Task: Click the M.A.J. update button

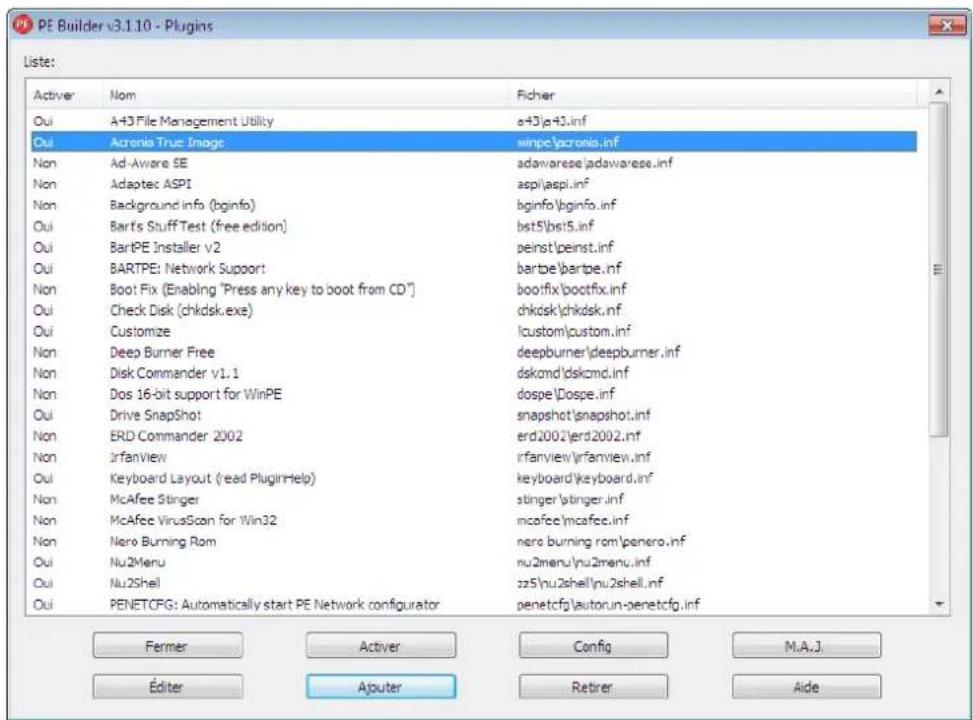Action: click(x=806, y=646)
